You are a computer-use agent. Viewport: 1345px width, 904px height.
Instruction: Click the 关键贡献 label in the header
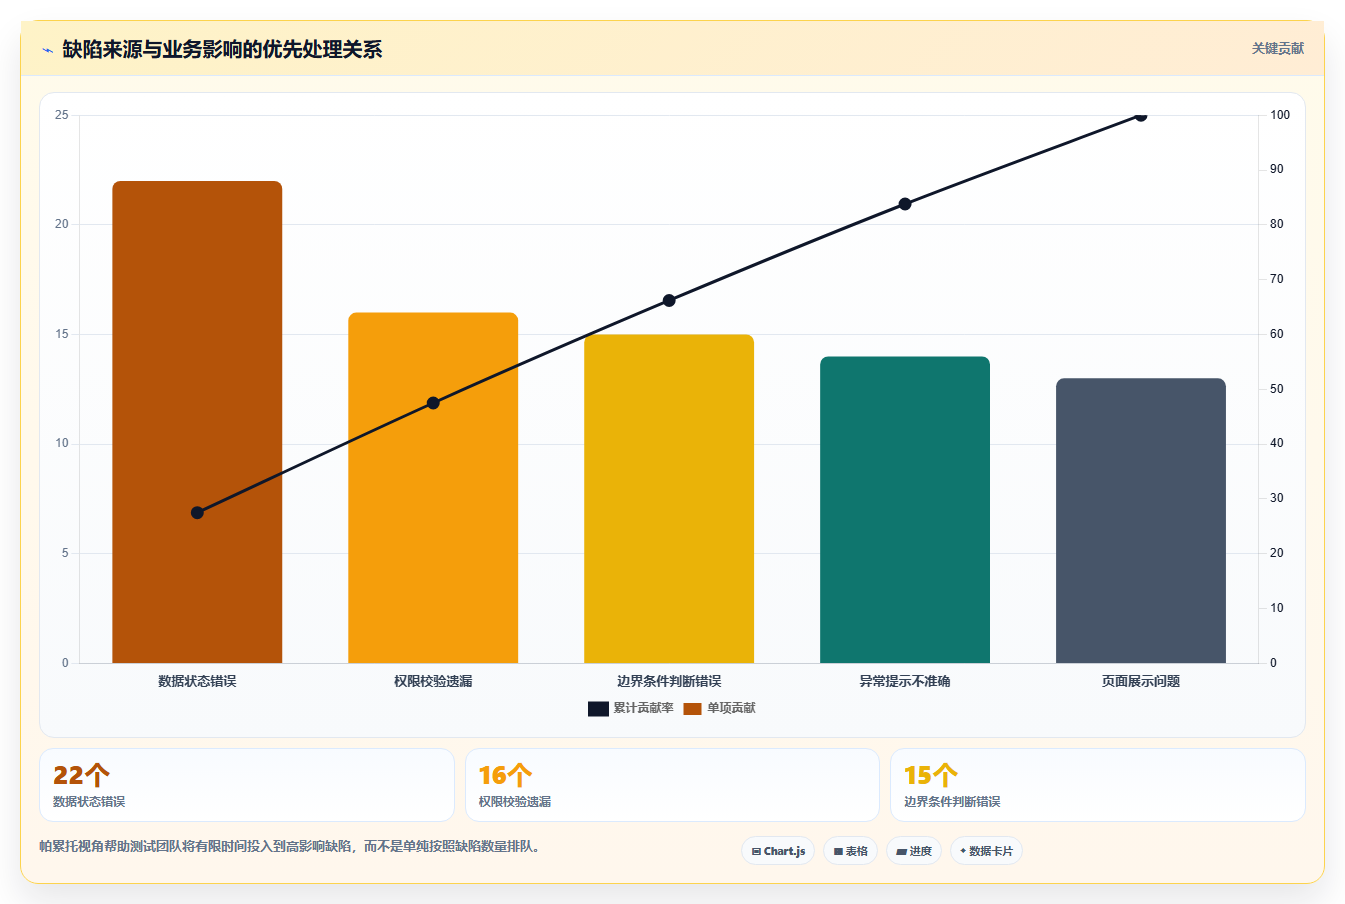click(x=1278, y=48)
